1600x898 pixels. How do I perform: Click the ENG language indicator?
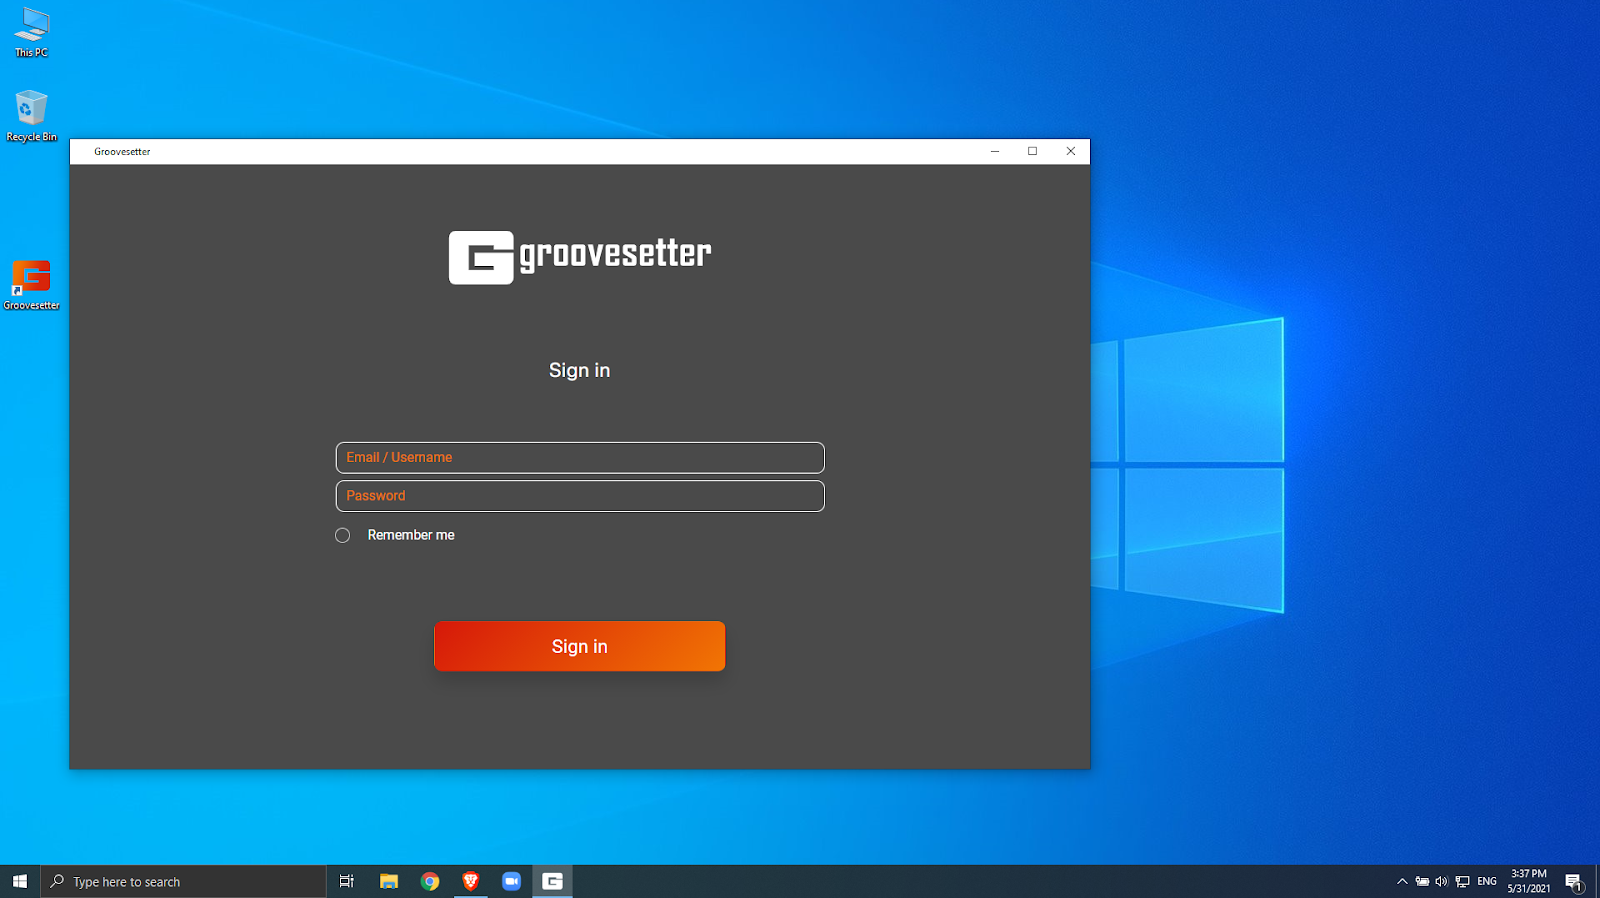[1487, 881]
